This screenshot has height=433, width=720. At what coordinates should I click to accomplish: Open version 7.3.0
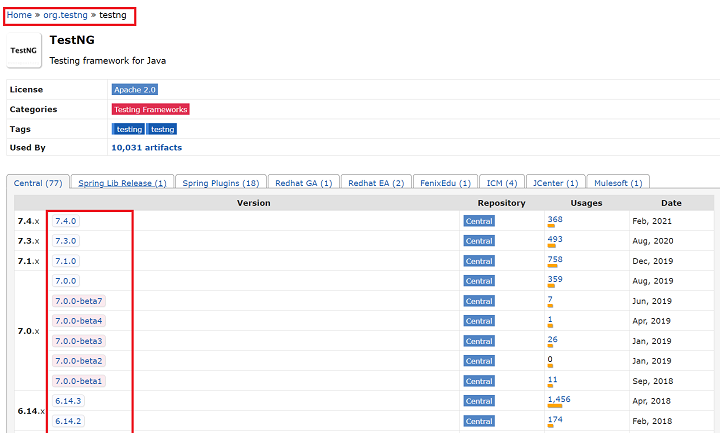pyautogui.click(x=66, y=241)
